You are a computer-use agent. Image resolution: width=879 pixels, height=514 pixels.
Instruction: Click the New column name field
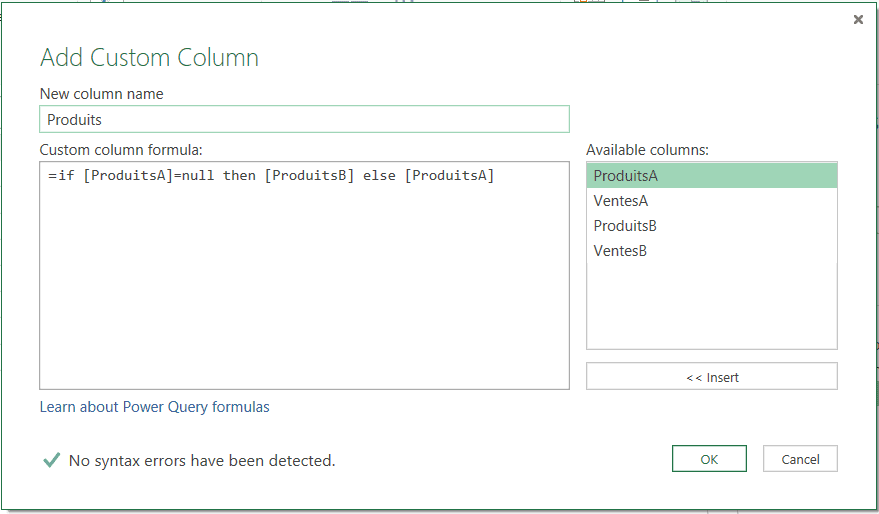pyautogui.click(x=304, y=119)
